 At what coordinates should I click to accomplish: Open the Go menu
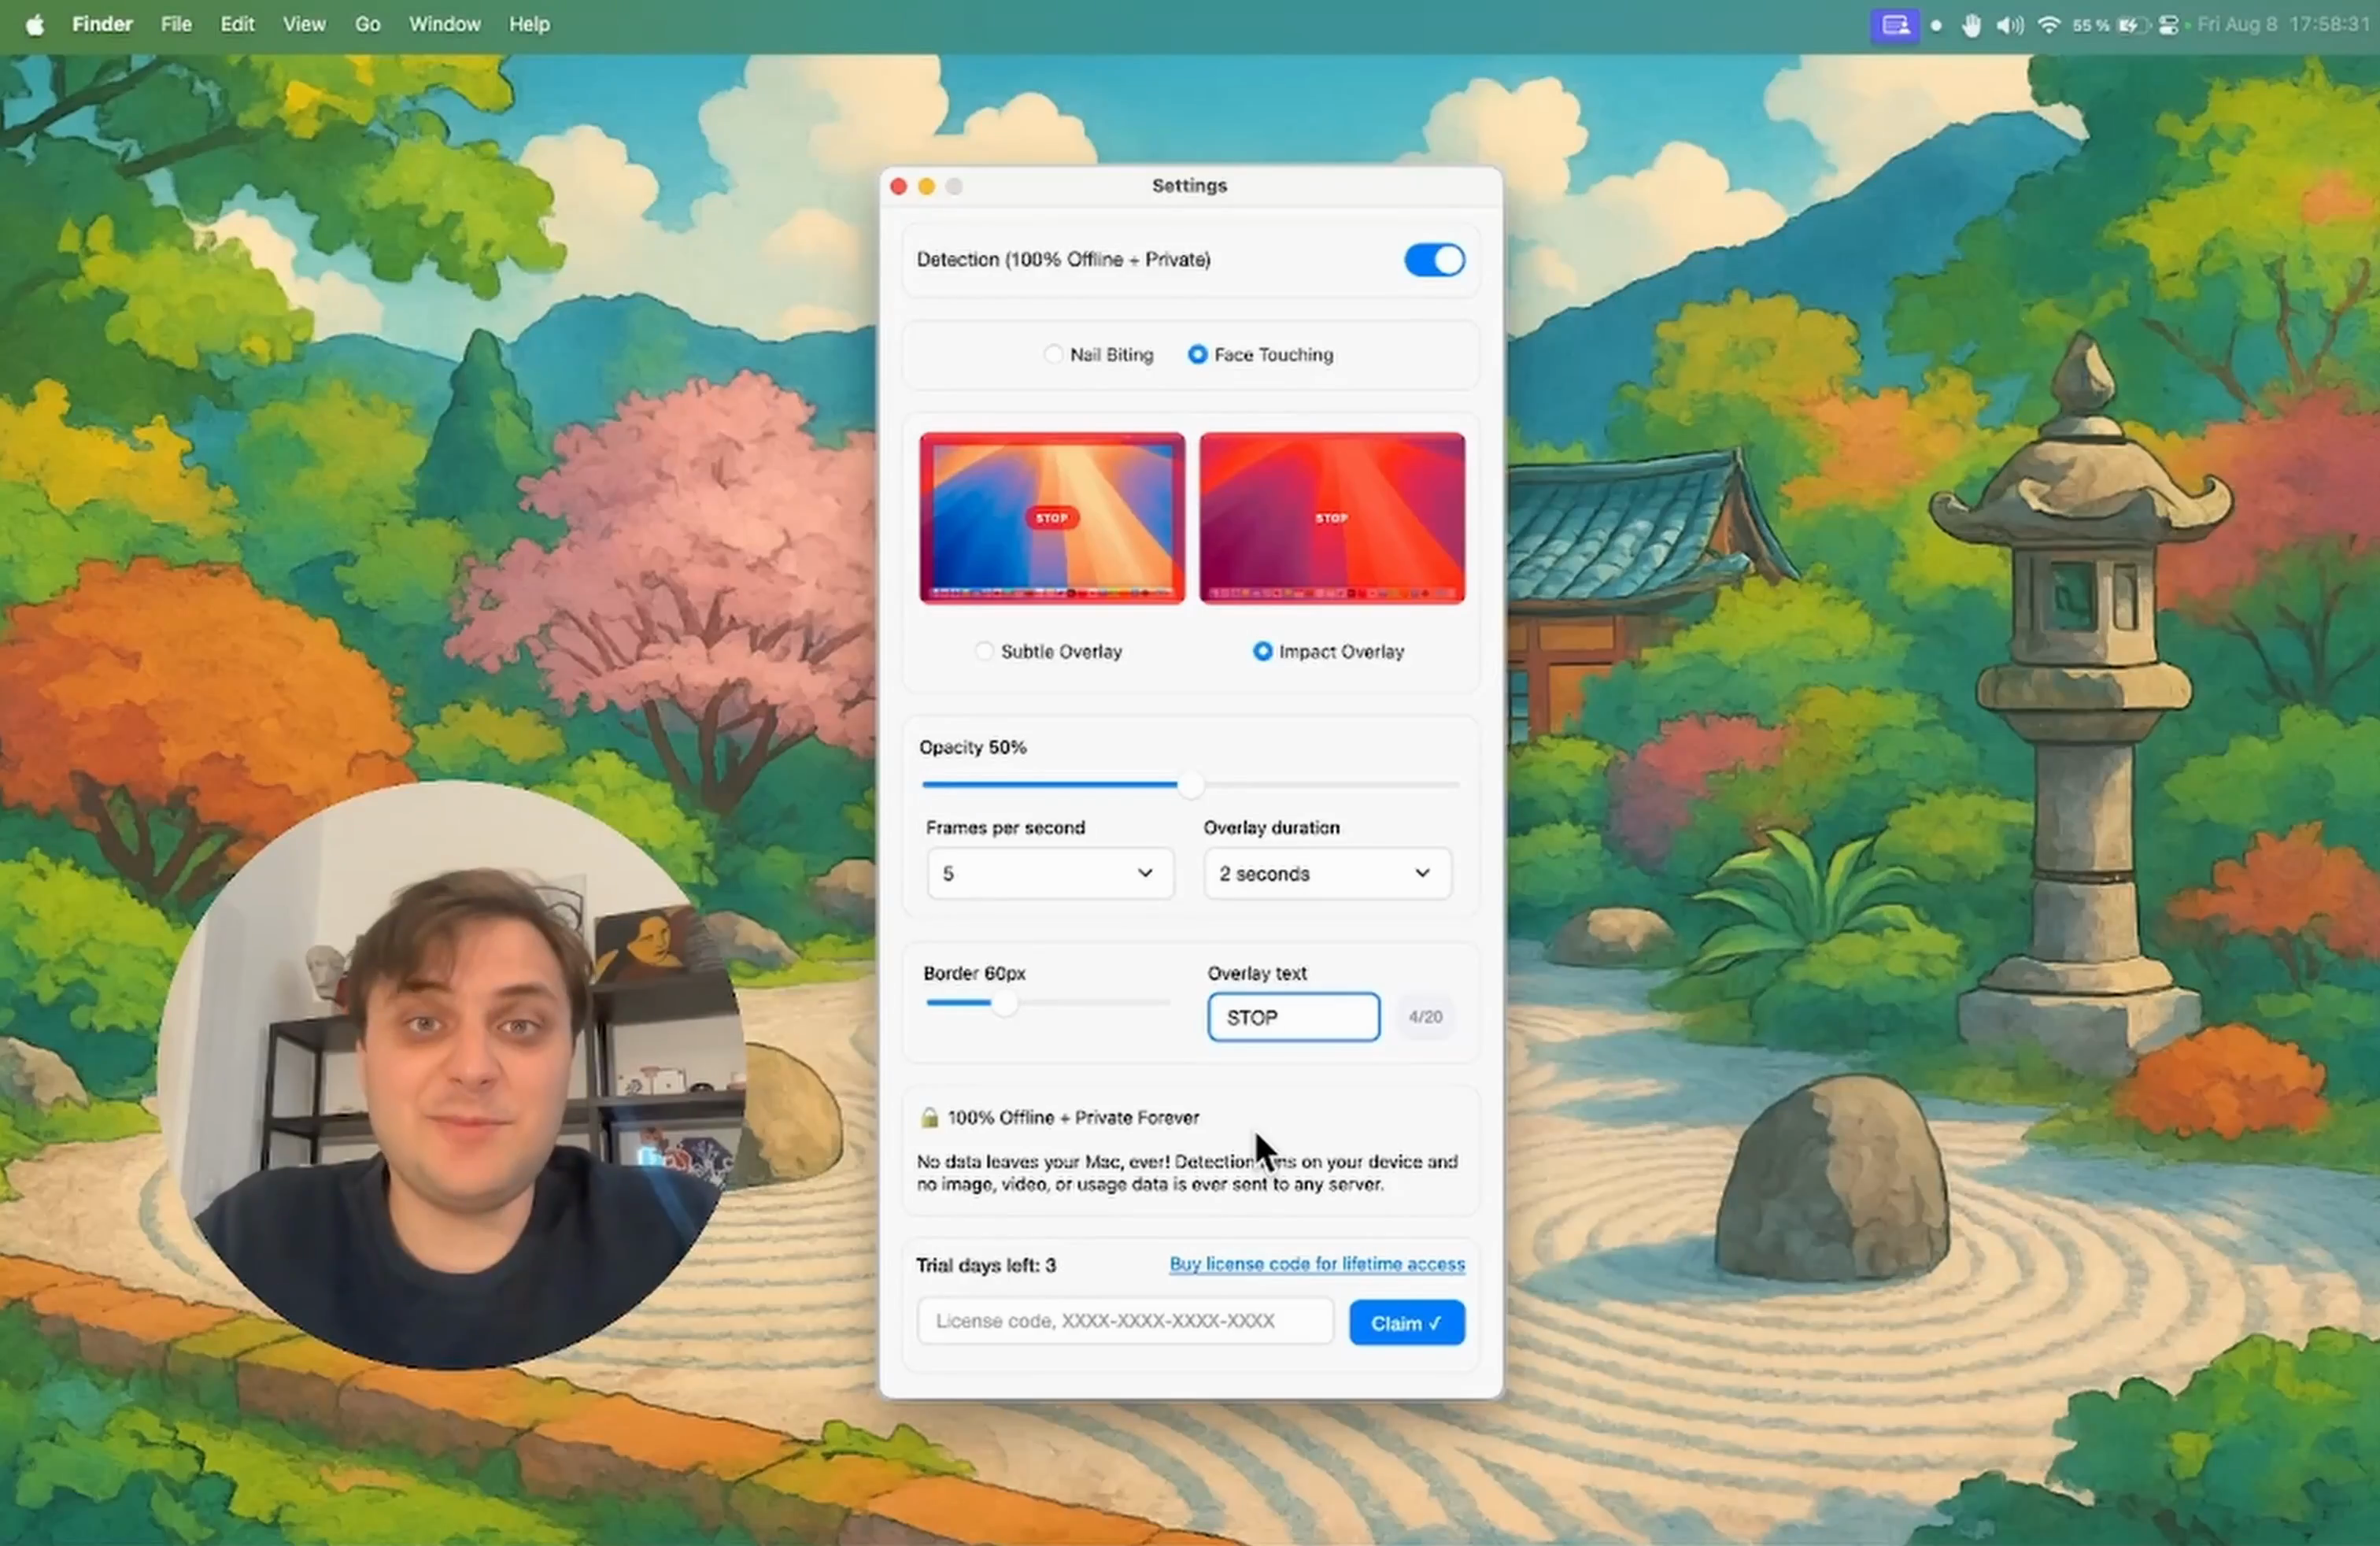coord(367,24)
